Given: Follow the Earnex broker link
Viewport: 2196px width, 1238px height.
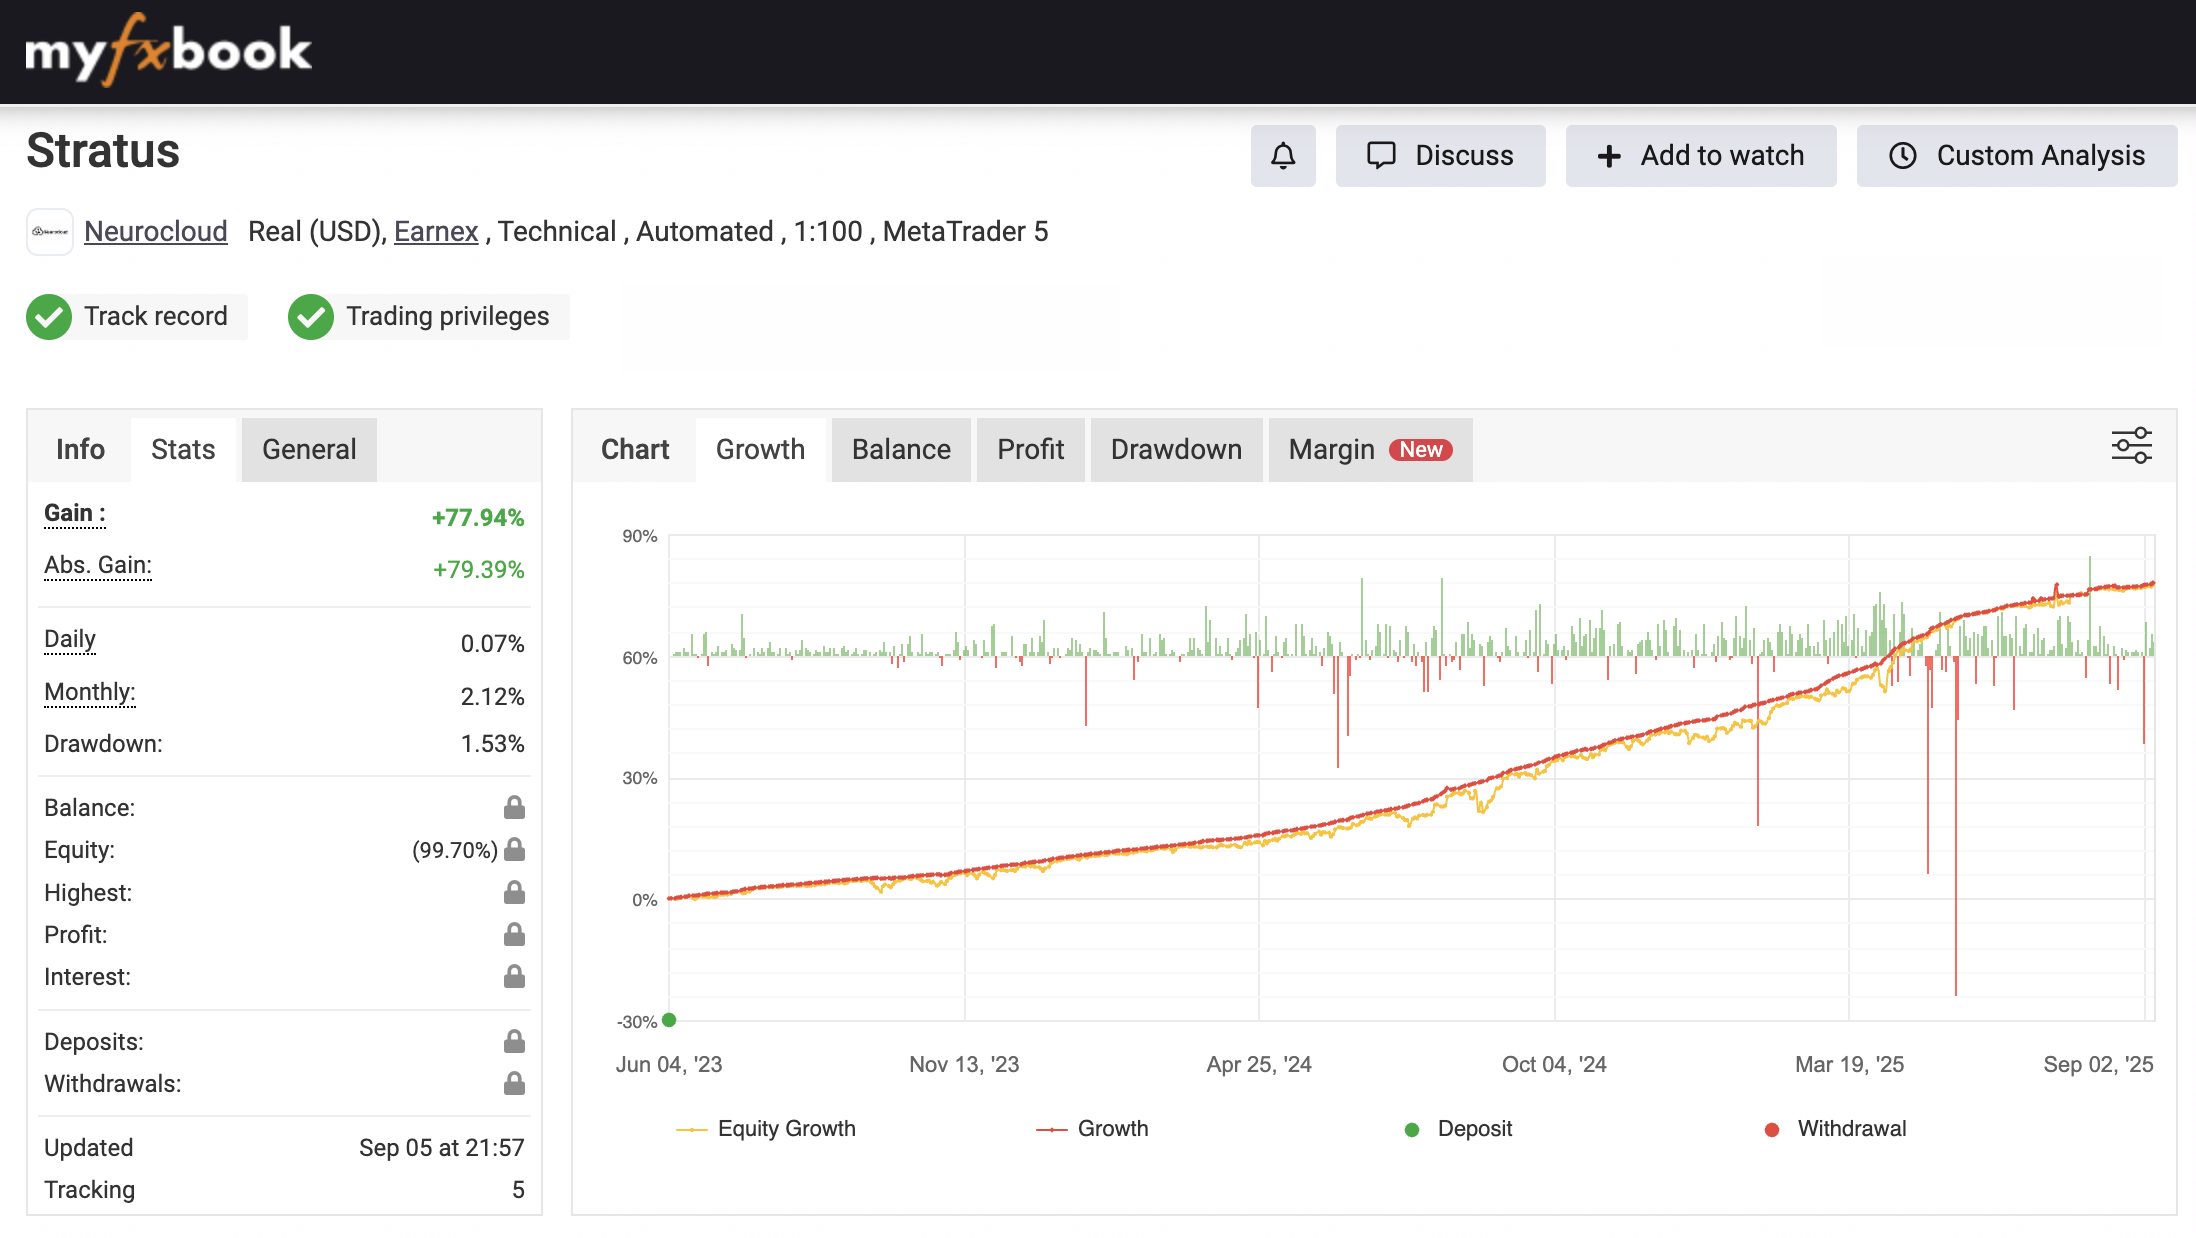Looking at the screenshot, I should [436, 232].
